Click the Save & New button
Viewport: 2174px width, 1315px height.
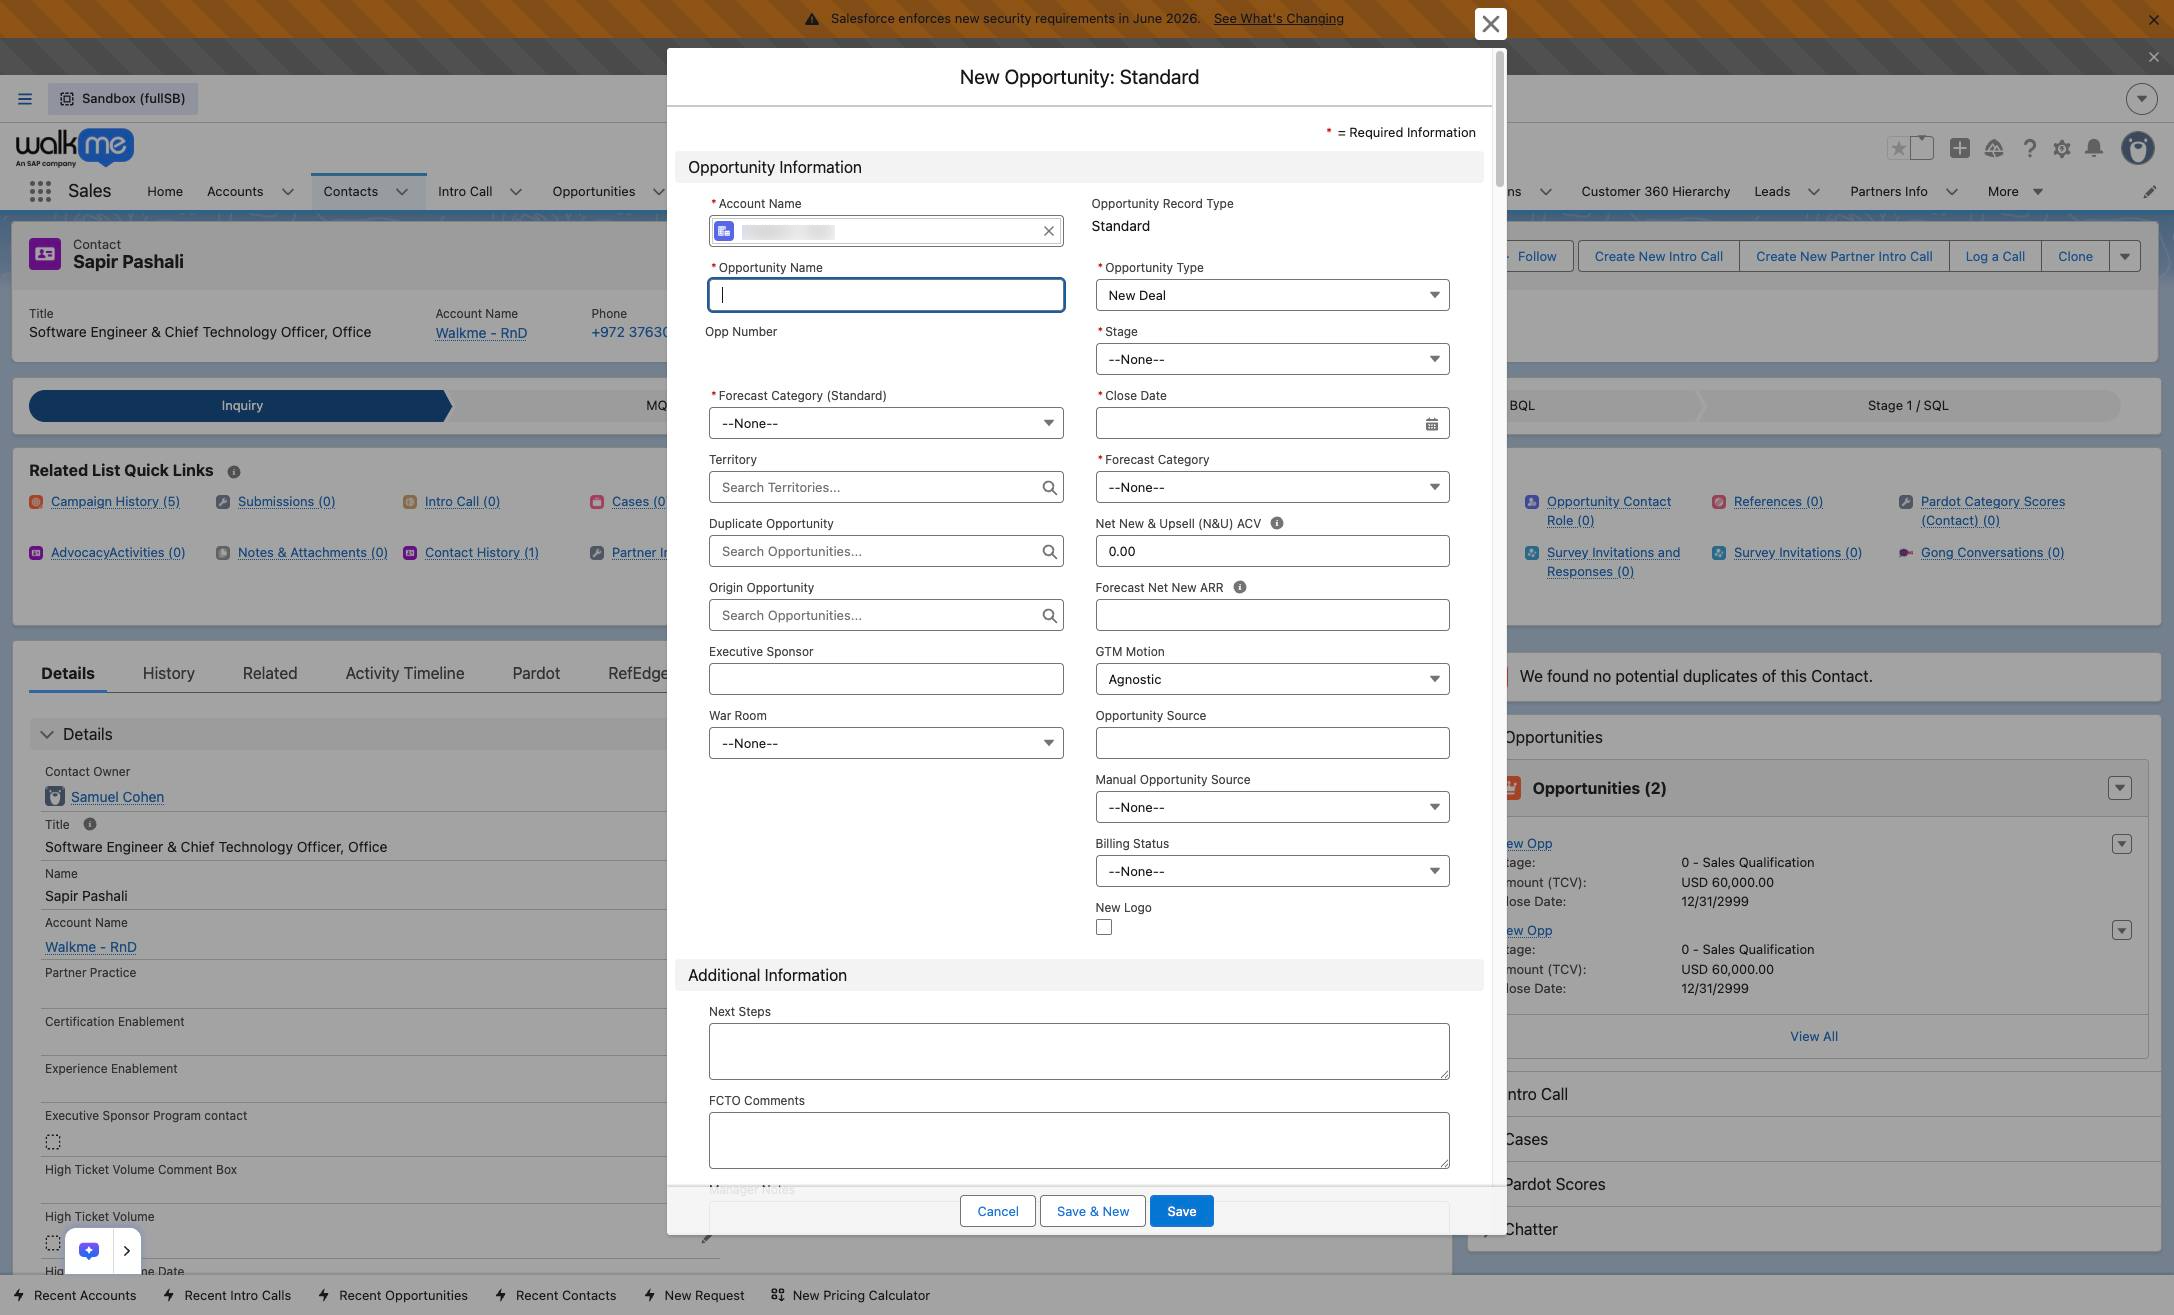click(1093, 1211)
